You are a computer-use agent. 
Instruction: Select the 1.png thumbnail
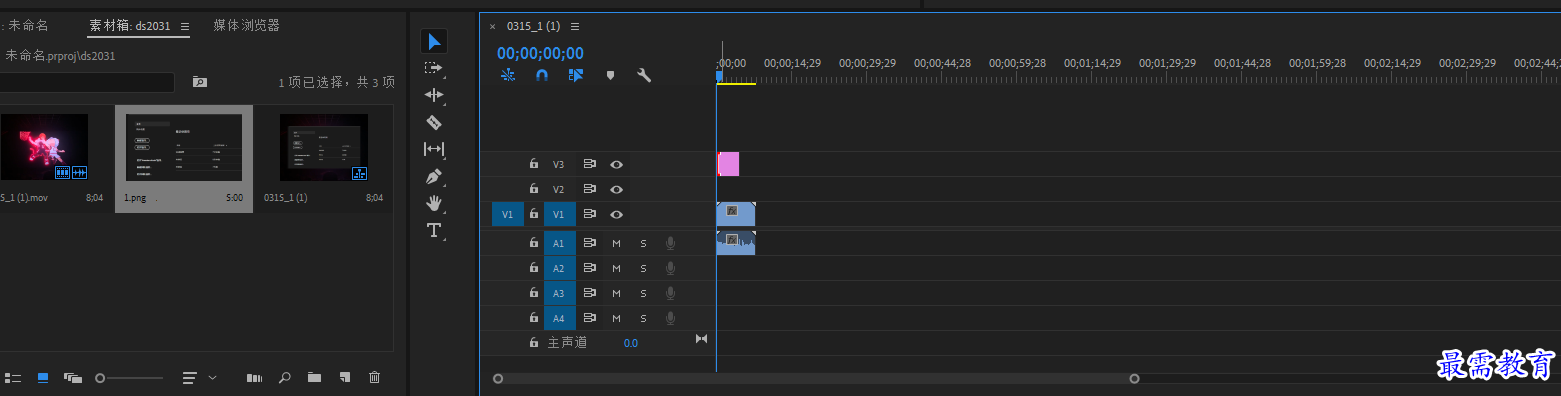click(x=184, y=148)
